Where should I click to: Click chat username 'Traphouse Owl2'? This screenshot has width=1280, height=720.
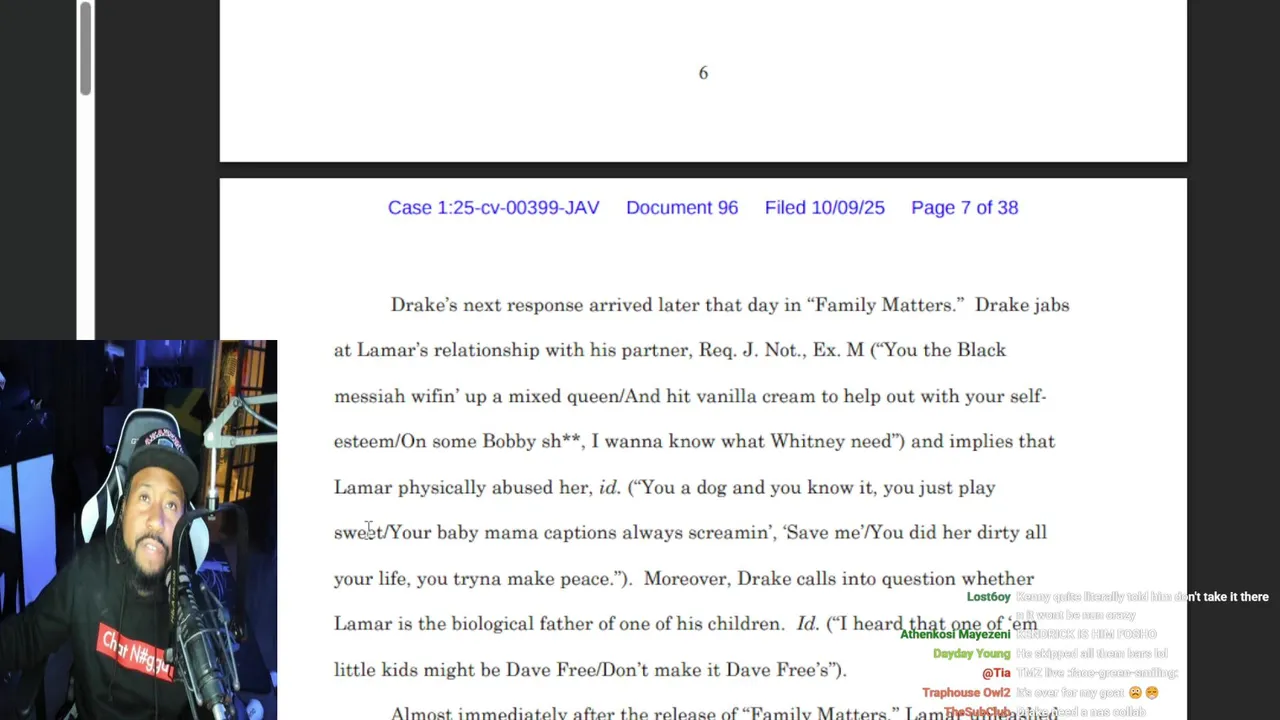point(966,692)
